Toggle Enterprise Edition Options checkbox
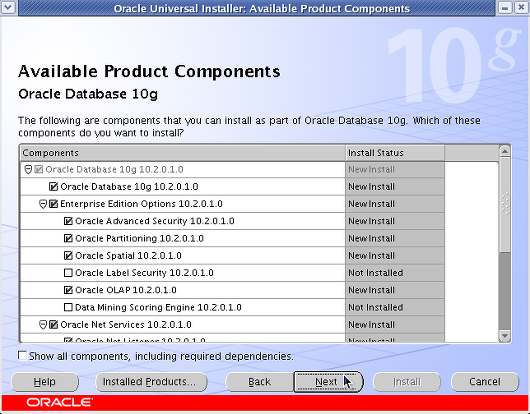 tap(53, 204)
